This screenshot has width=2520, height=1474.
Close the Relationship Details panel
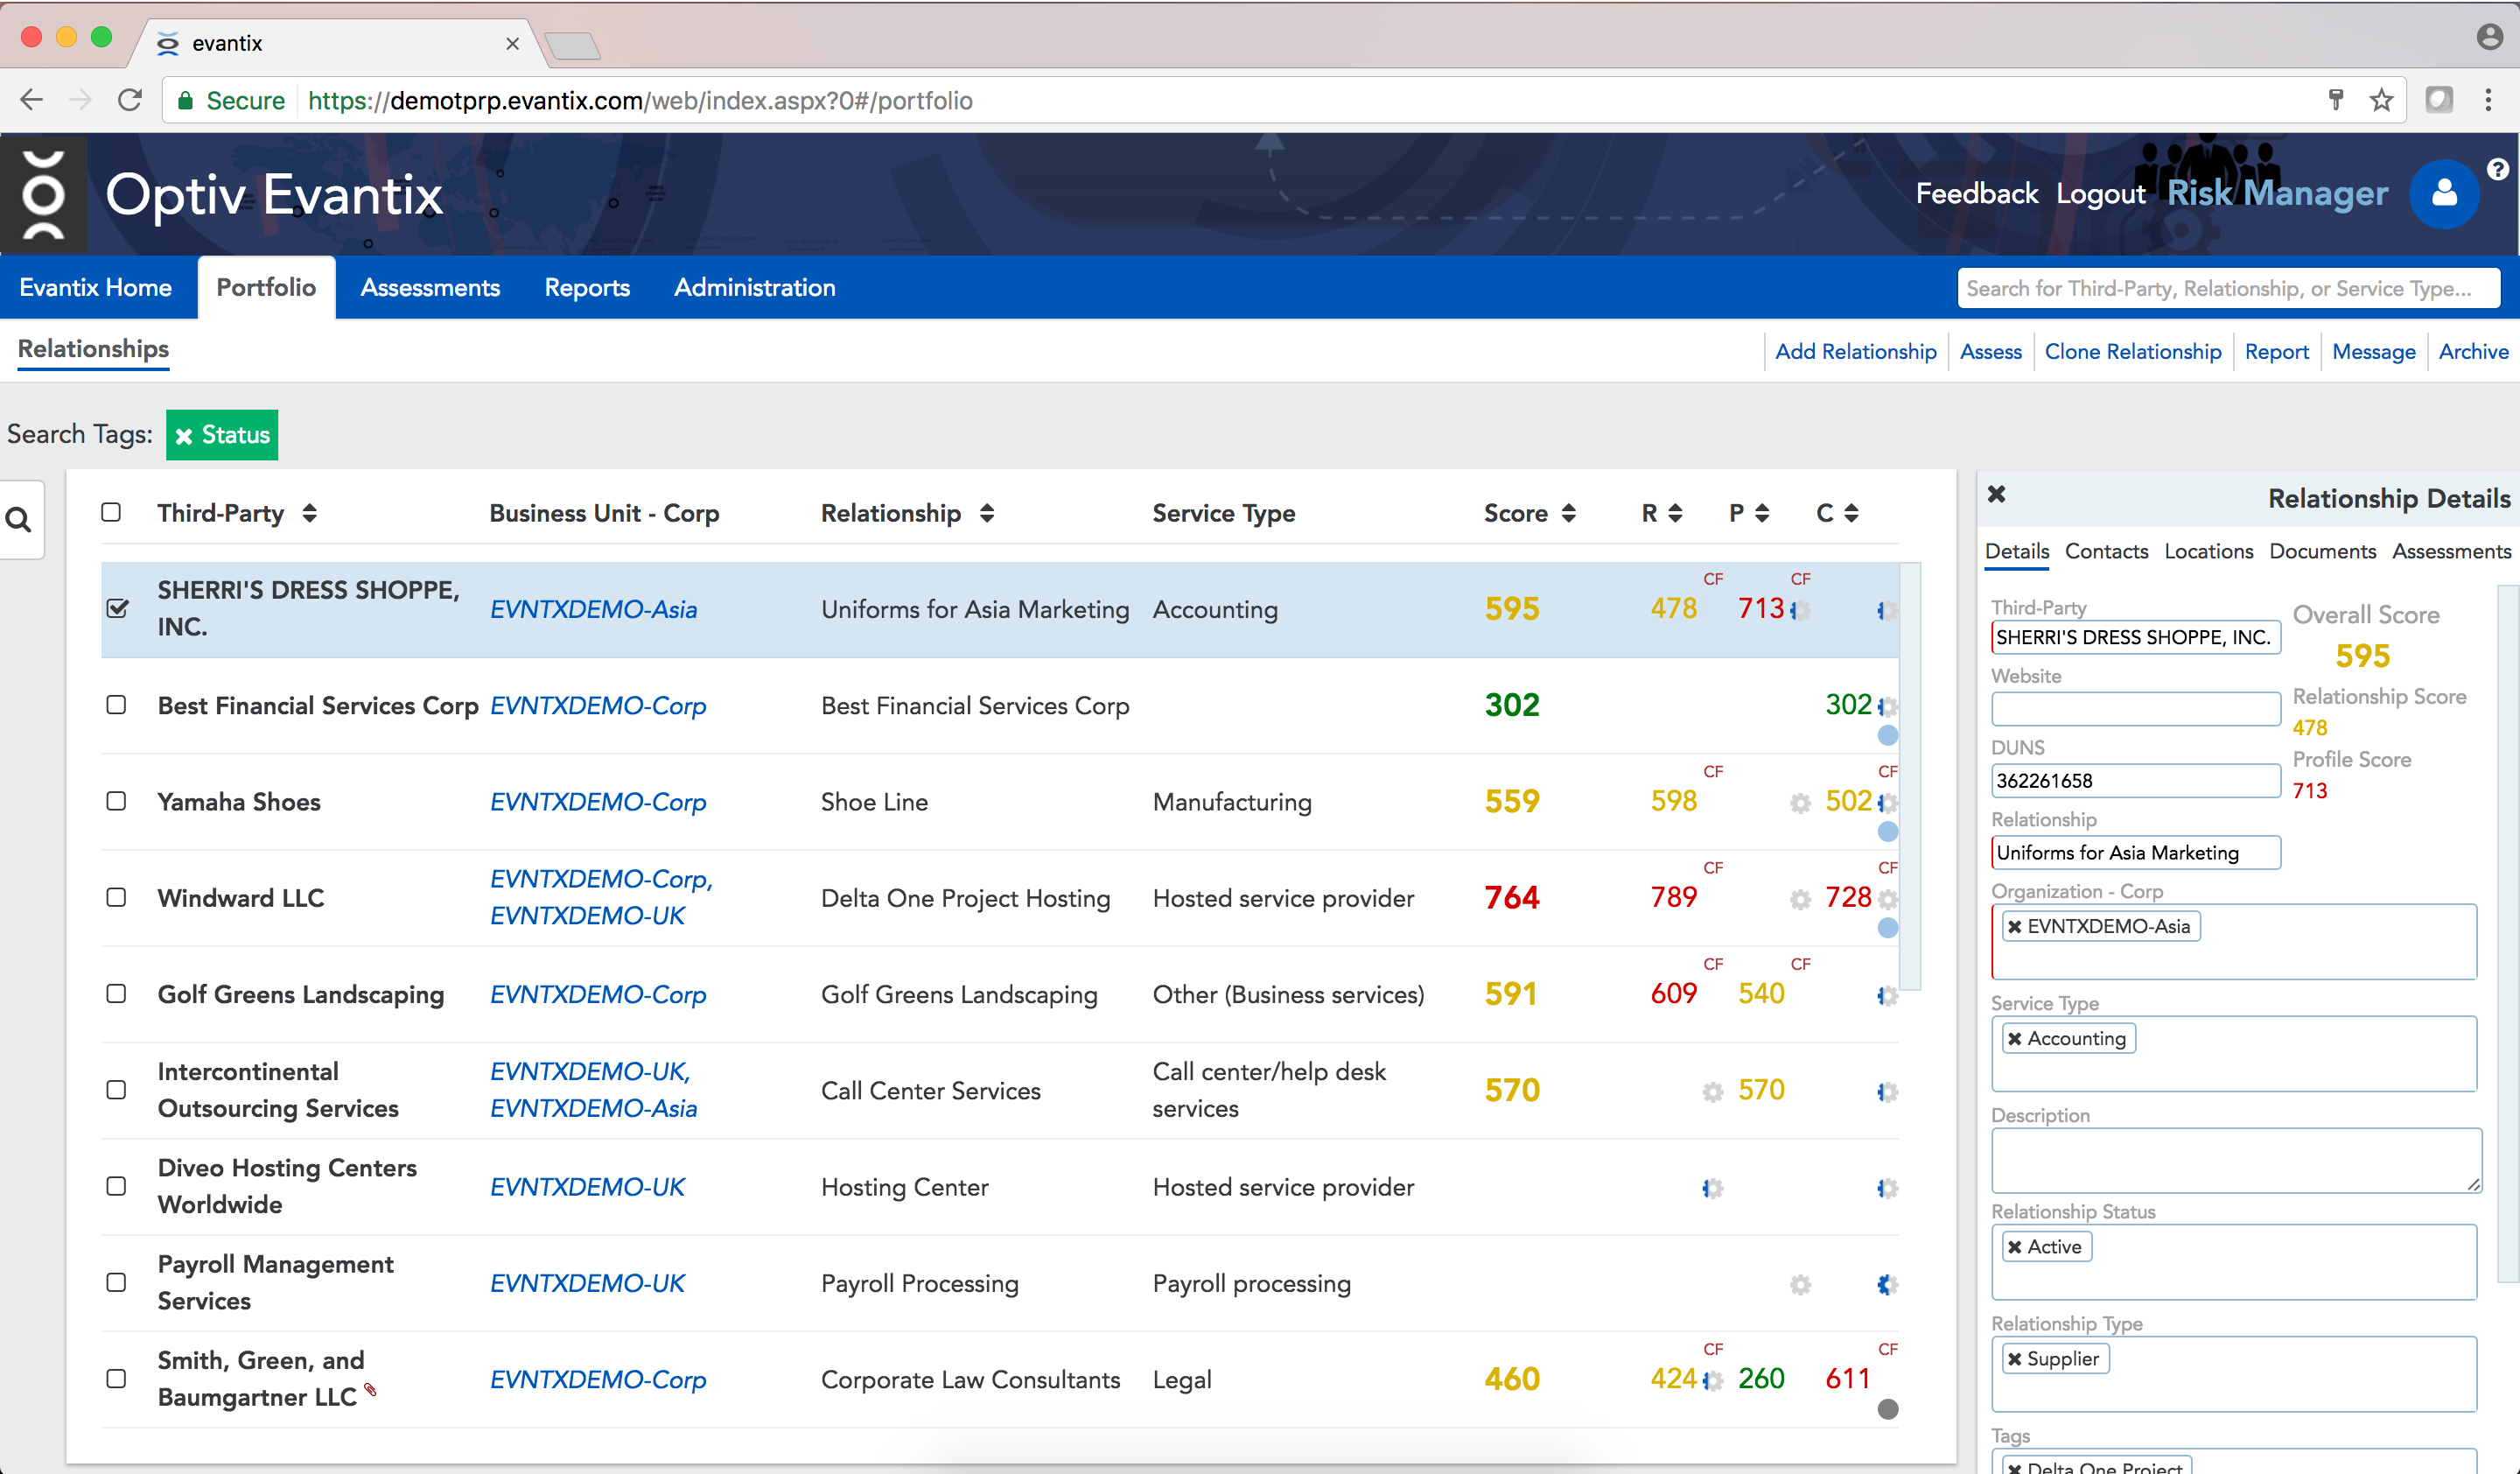[1996, 494]
